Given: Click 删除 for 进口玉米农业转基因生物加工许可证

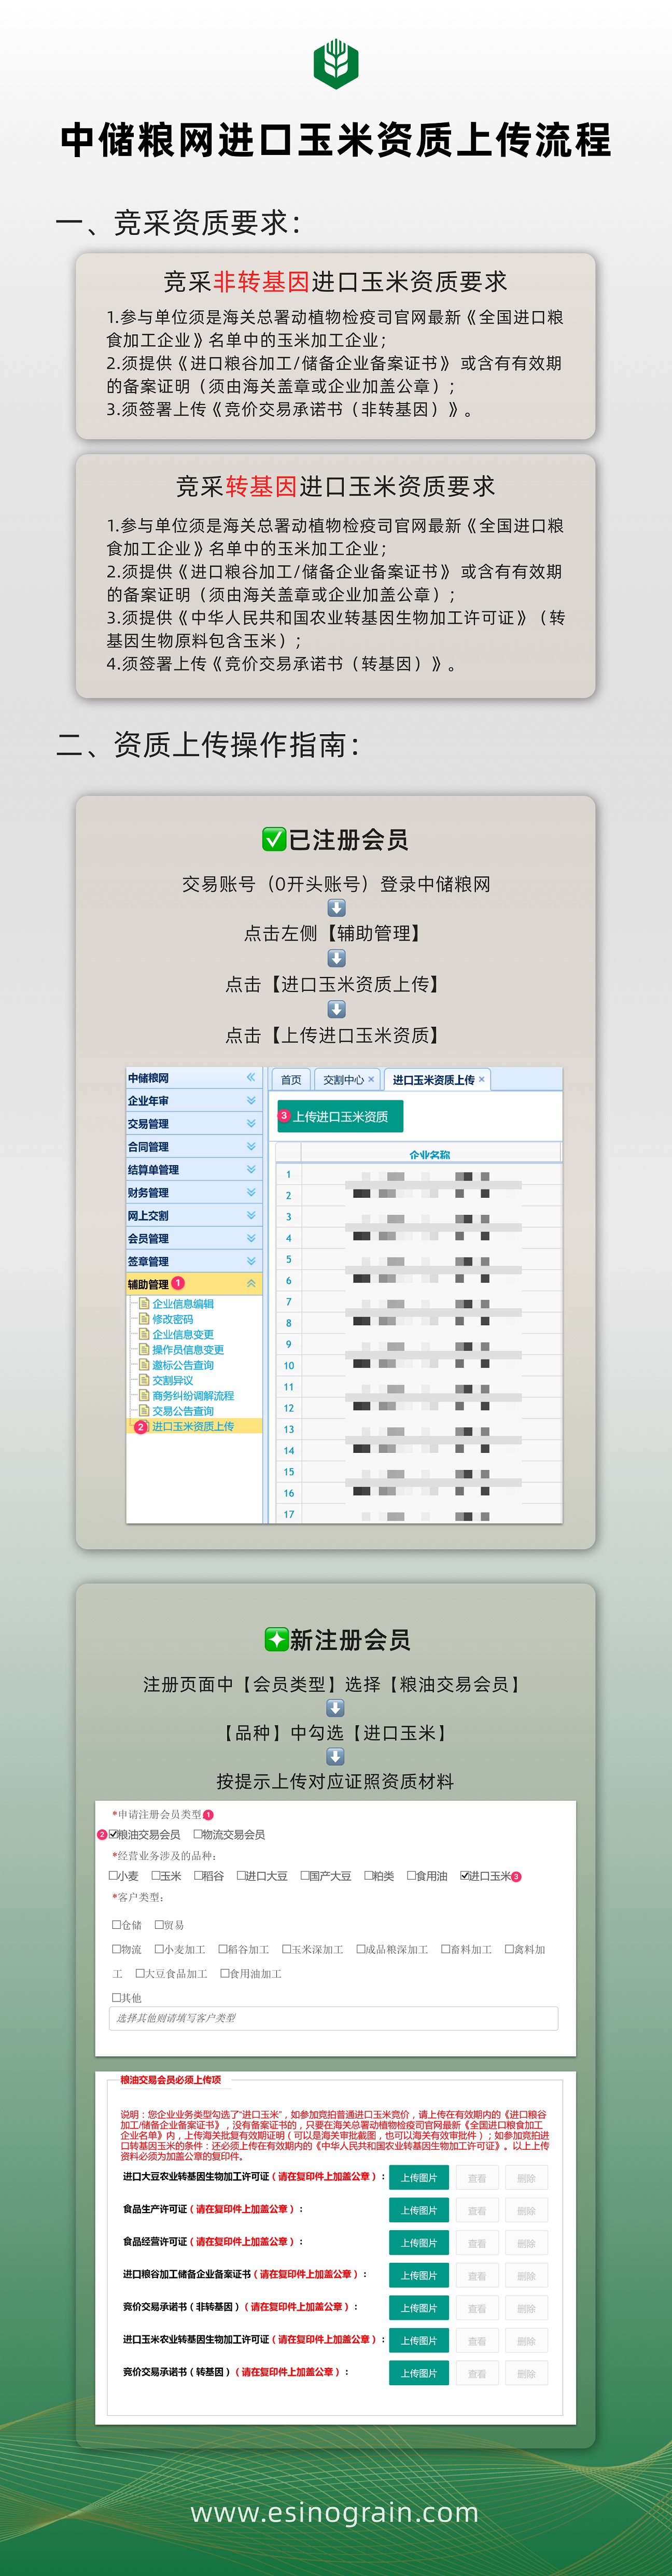Looking at the screenshot, I should tap(527, 2341).
